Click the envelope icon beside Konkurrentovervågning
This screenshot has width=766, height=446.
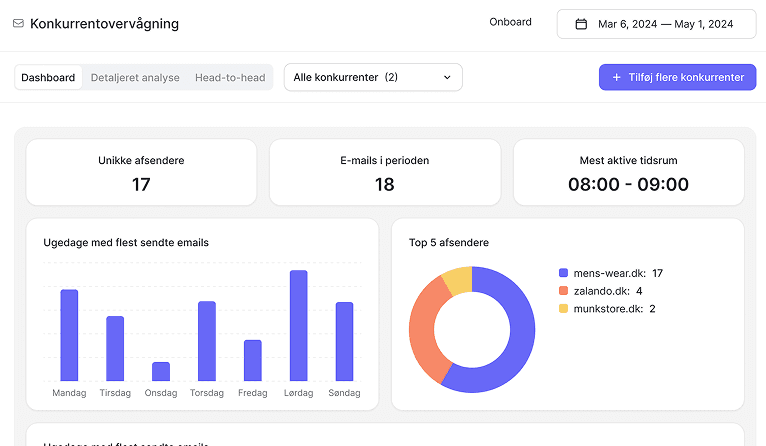point(18,23)
